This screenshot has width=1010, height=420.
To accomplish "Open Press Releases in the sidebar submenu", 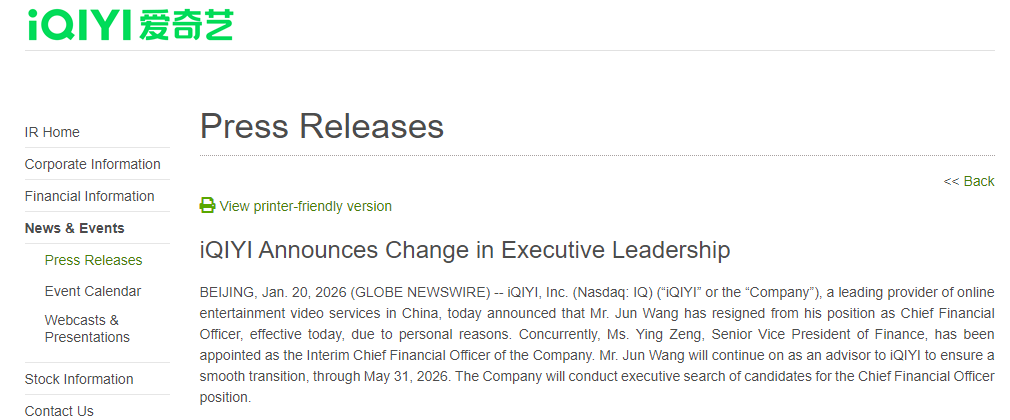I will coord(93,260).
